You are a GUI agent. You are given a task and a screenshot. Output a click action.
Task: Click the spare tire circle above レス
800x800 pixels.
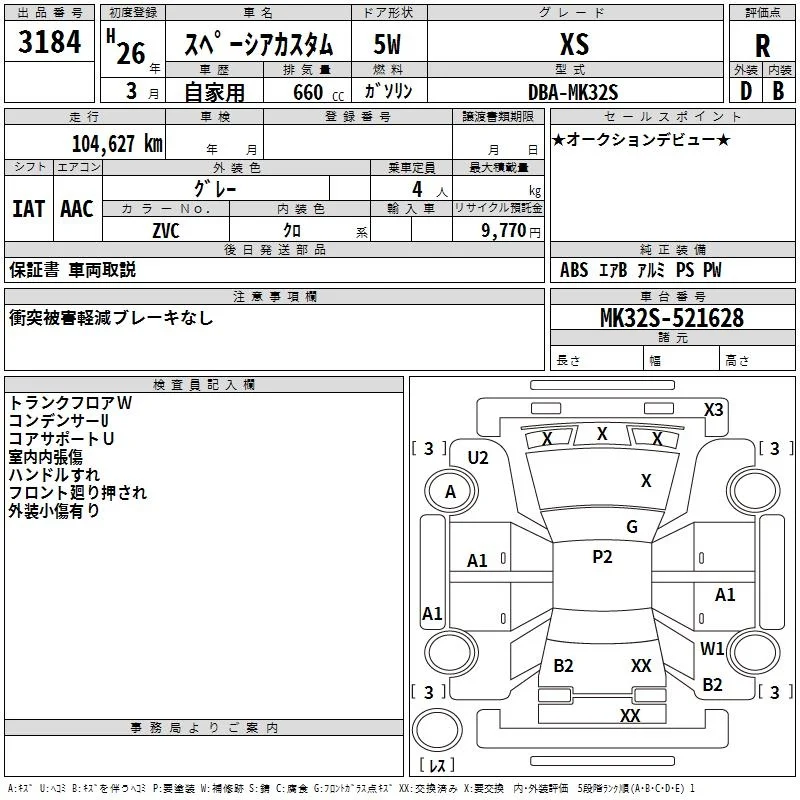(437, 730)
